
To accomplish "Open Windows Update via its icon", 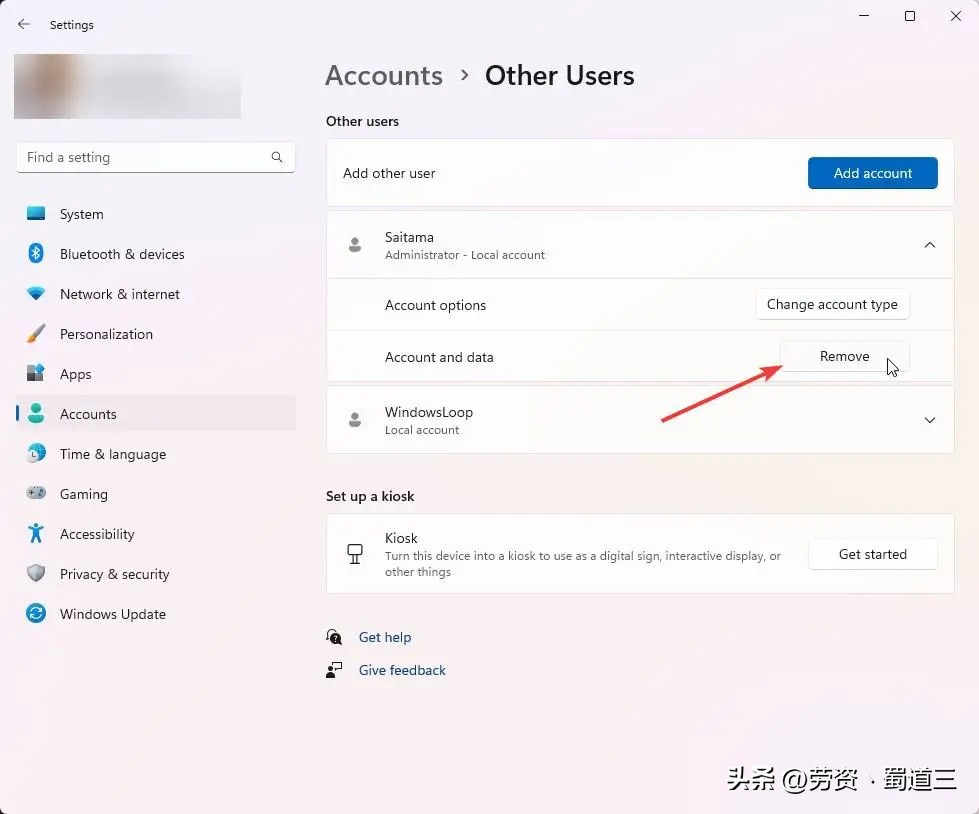I will pos(36,614).
